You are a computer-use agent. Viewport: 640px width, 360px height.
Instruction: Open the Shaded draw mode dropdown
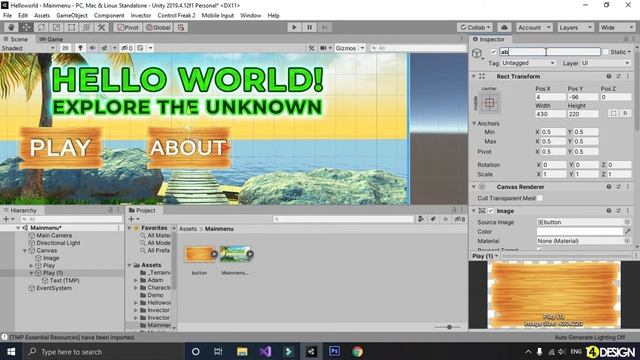28,48
